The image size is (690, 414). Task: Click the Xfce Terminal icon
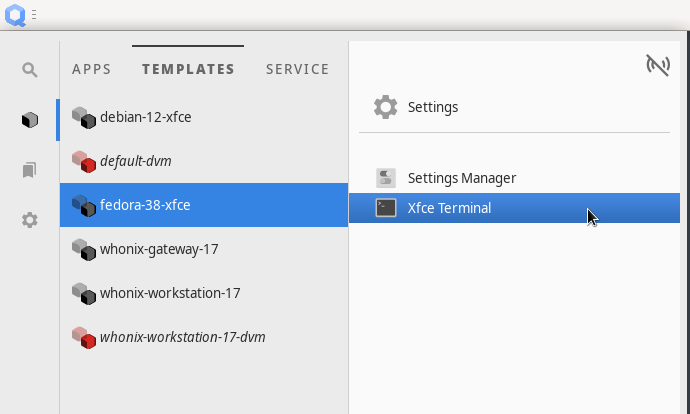(386, 208)
